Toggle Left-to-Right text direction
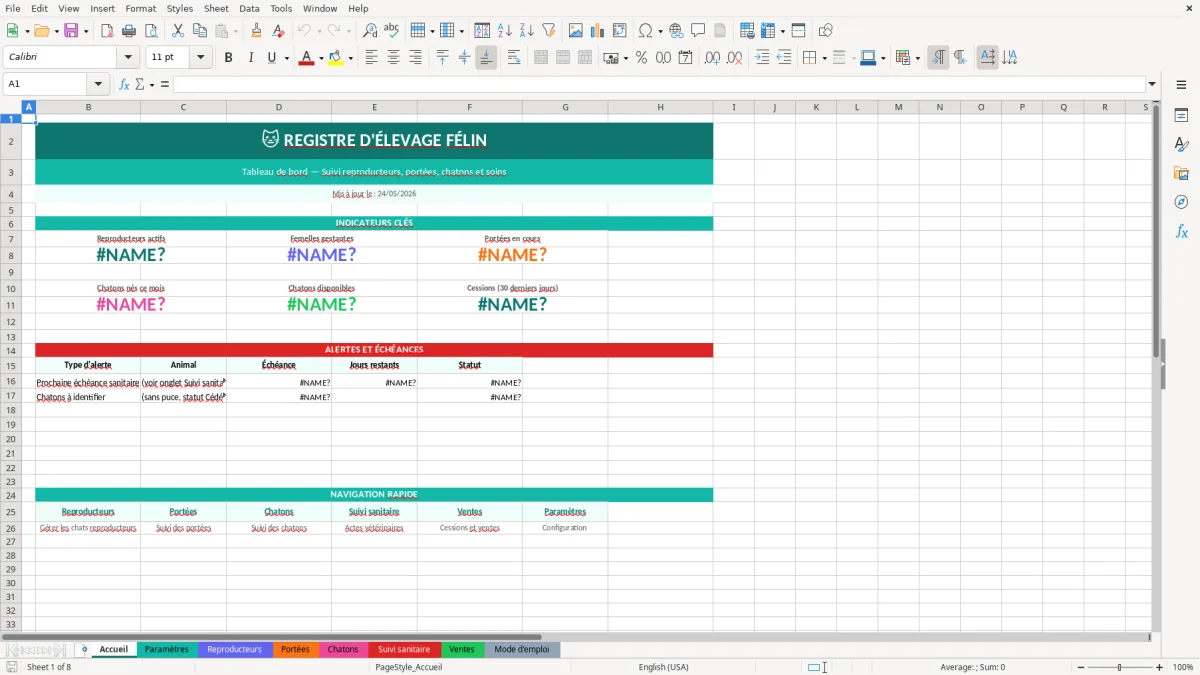 tap(938, 58)
